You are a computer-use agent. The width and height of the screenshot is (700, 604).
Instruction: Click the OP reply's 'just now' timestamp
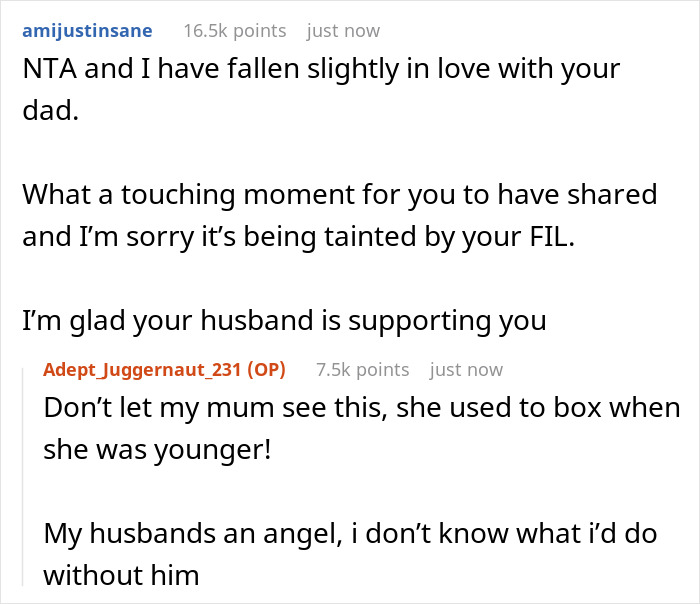click(x=466, y=370)
